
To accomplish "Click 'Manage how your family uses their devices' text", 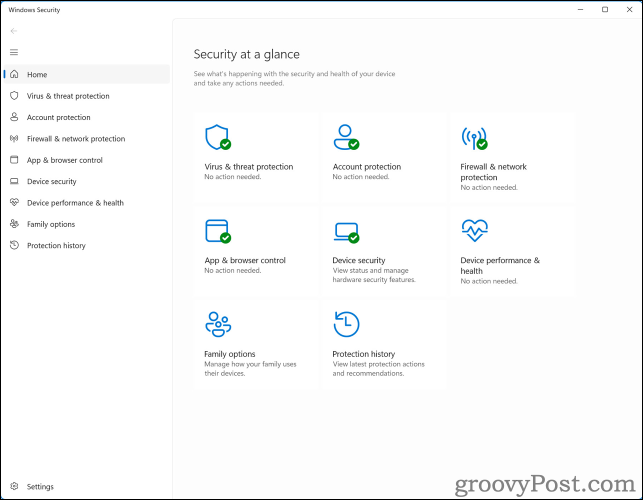I will click(250, 368).
